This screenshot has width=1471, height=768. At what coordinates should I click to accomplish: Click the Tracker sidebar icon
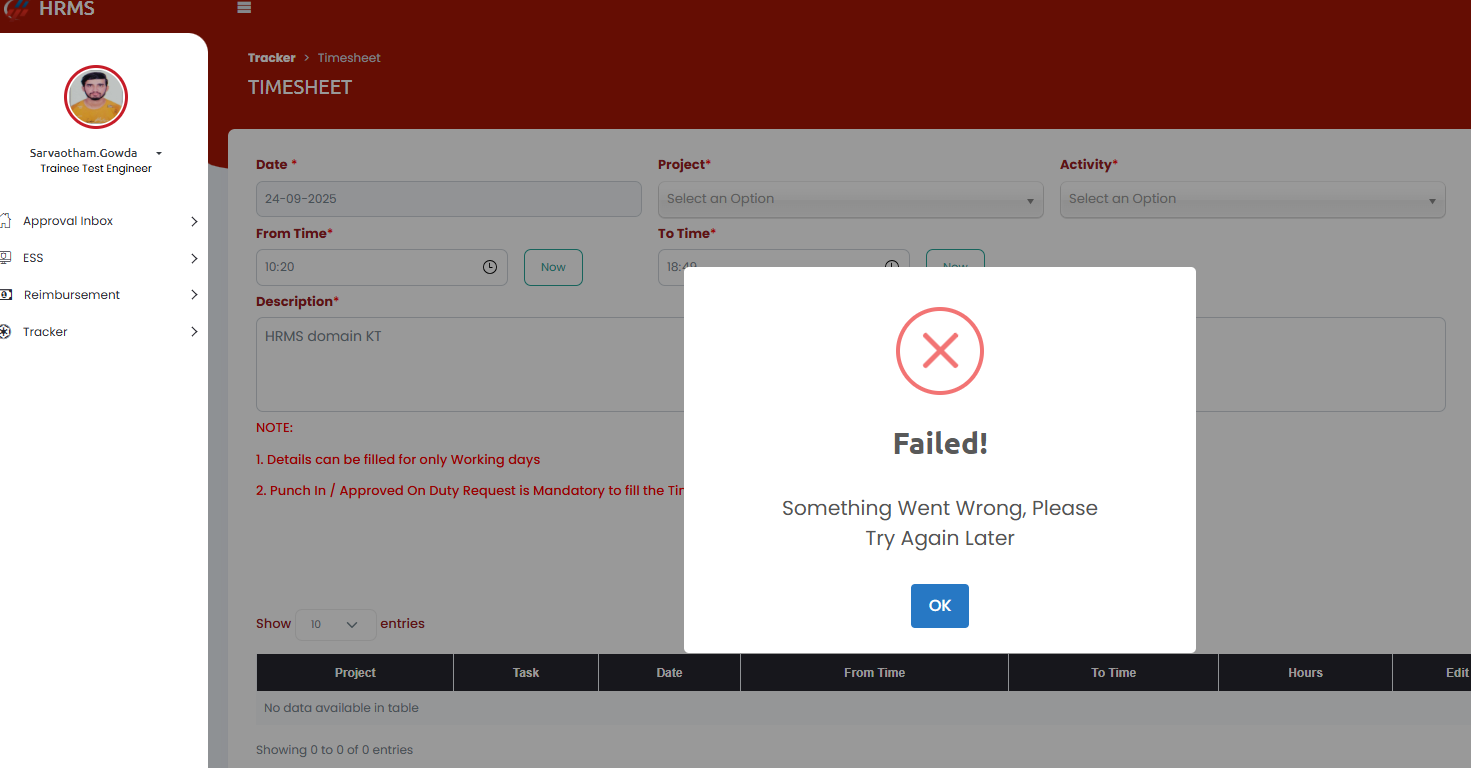coord(5,332)
